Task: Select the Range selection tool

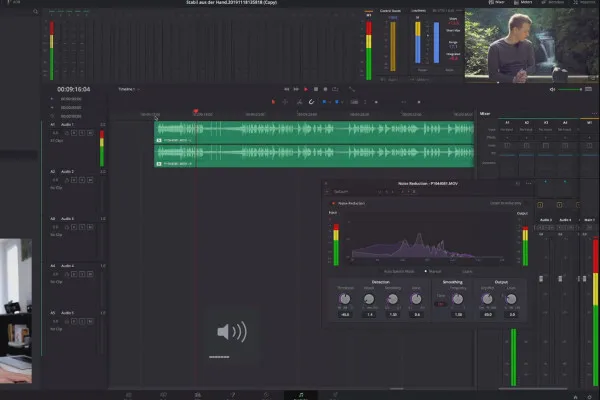Action: [x=285, y=102]
